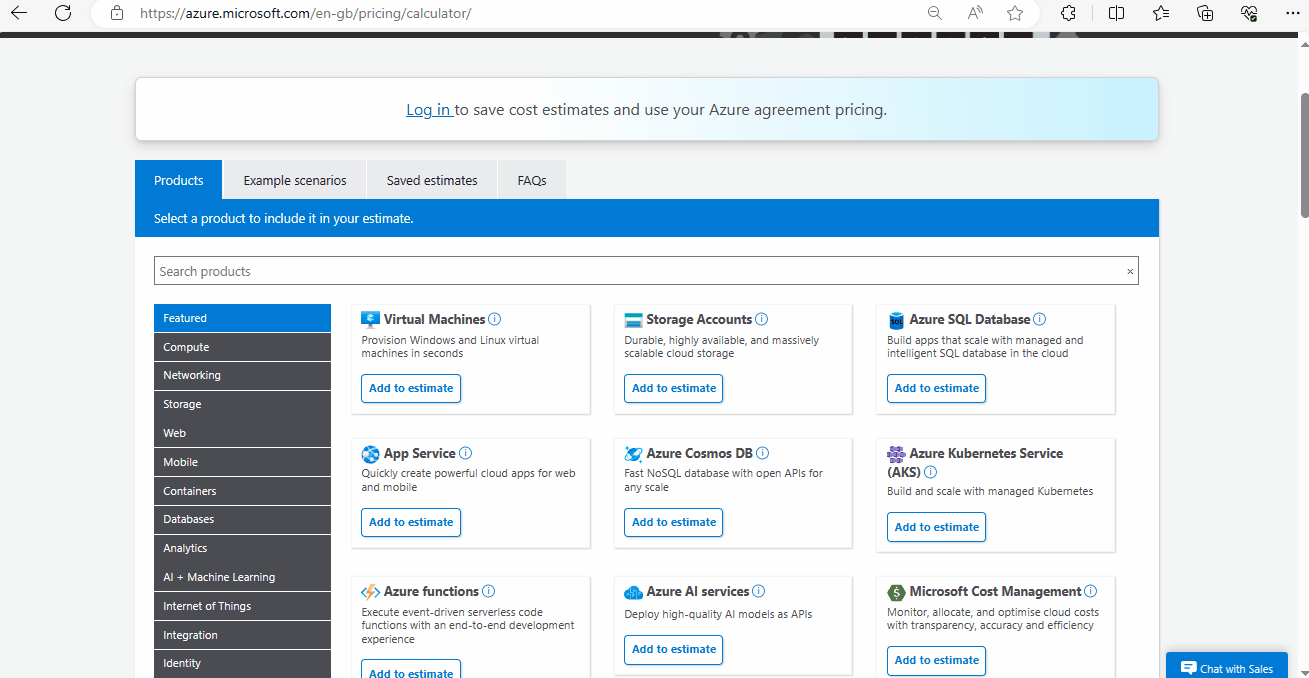1309x678 pixels.
Task: Open browser extensions puzzle icon
Action: [x=1068, y=13]
